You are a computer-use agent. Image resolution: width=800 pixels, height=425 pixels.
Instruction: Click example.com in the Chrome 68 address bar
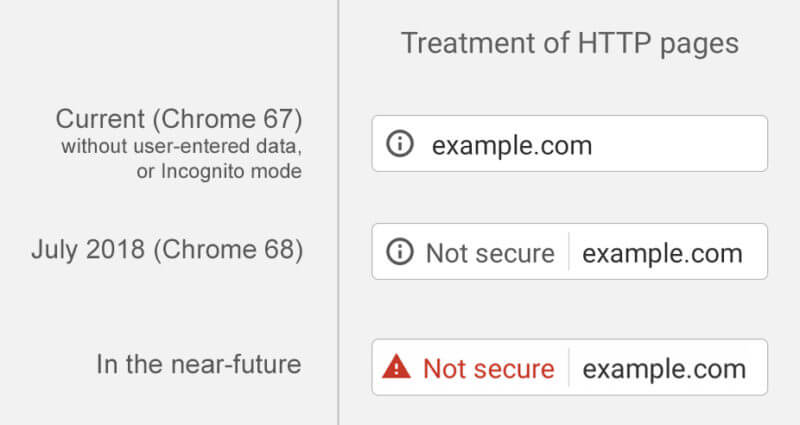(x=662, y=253)
